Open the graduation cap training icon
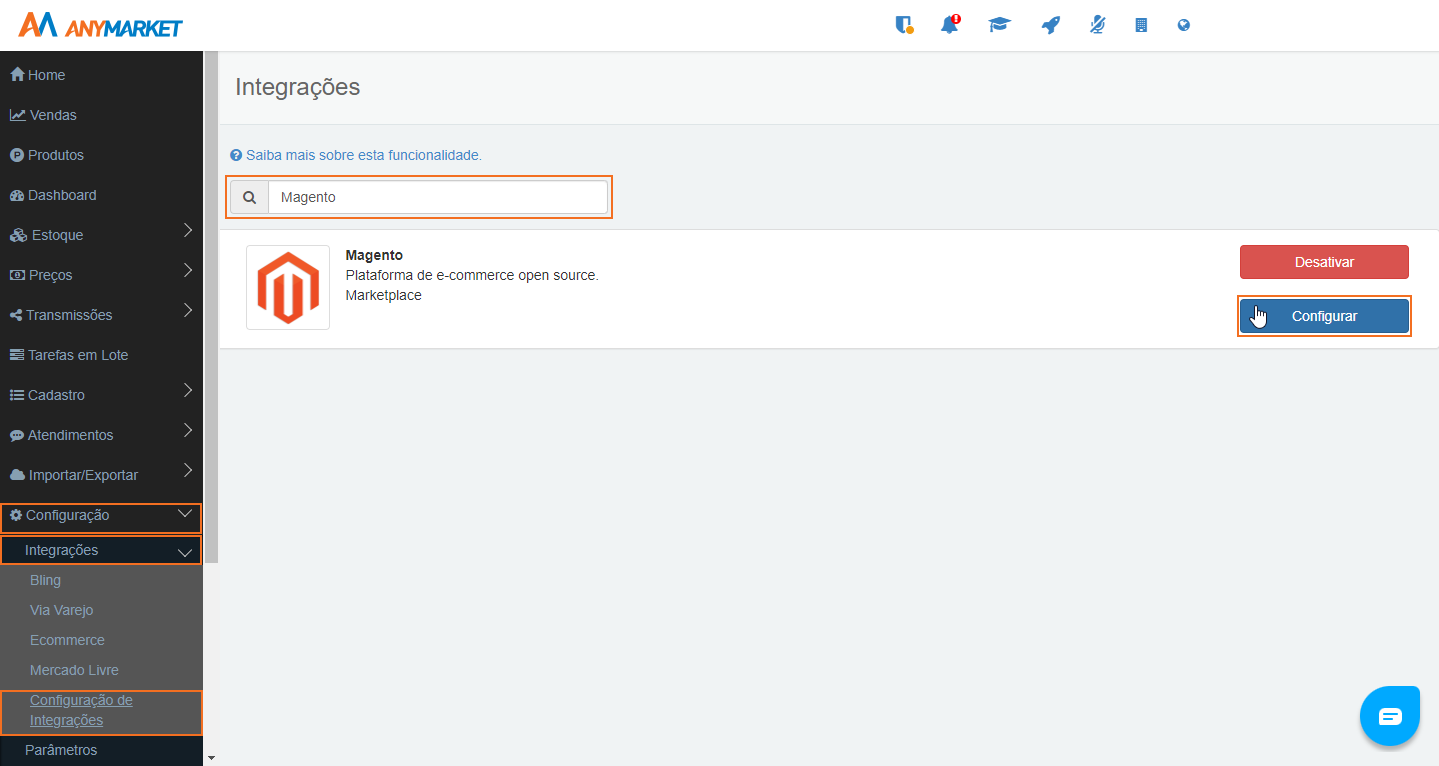The width and height of the screenshot is (1439, 766). tap(999, 25)
